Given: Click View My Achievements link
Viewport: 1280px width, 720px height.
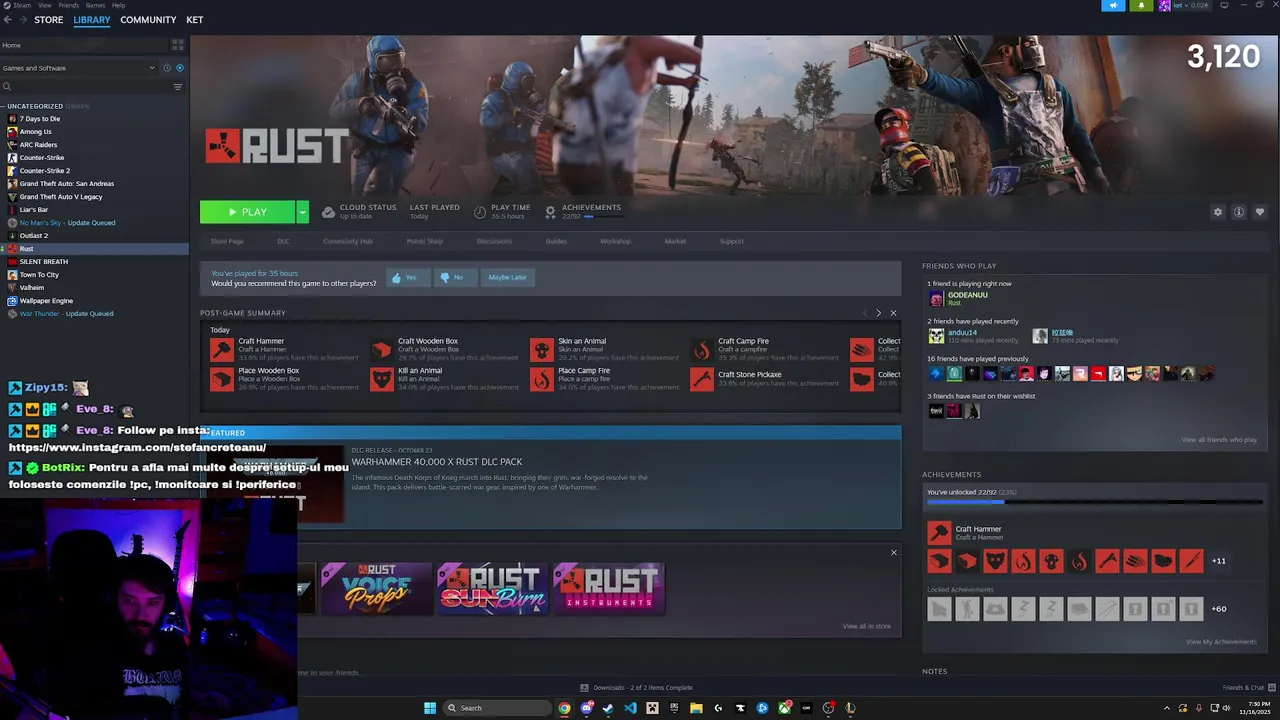Looking at the screenshot, I should (1221, 642).
